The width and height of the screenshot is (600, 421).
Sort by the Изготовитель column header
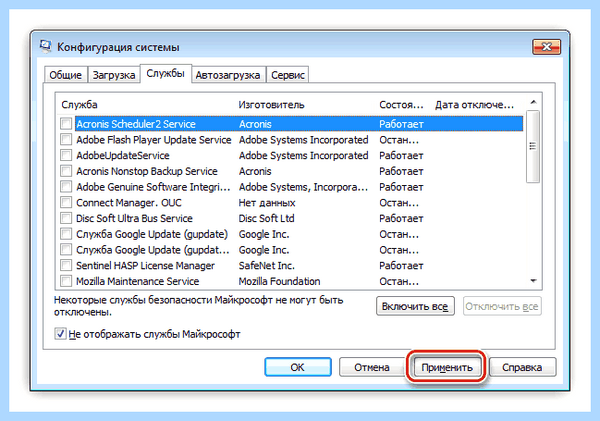click(x=271, y=104)
